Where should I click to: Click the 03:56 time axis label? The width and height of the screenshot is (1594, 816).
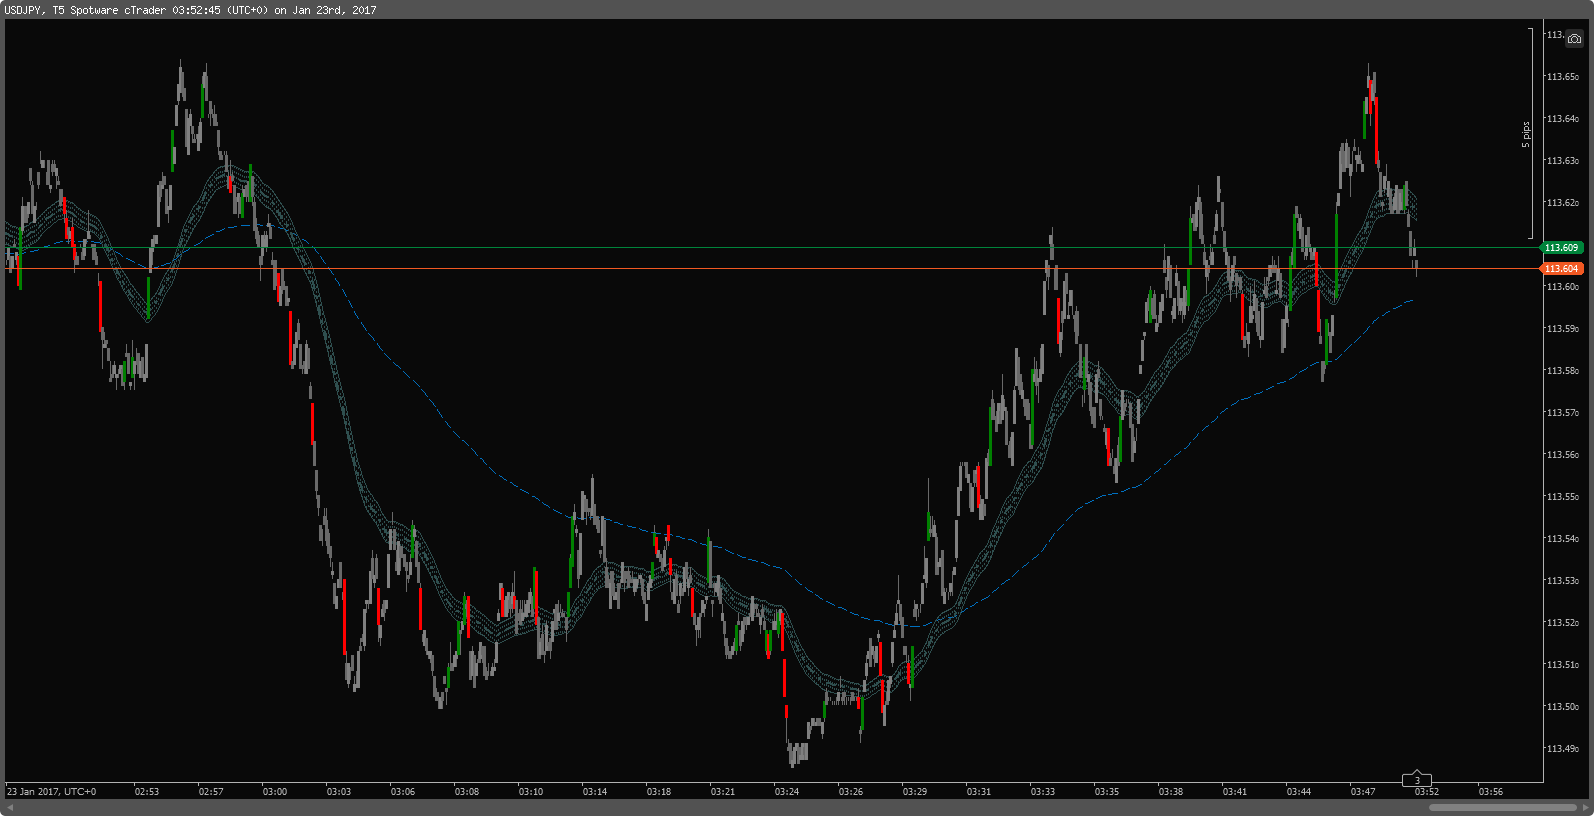click(1491, 791)
